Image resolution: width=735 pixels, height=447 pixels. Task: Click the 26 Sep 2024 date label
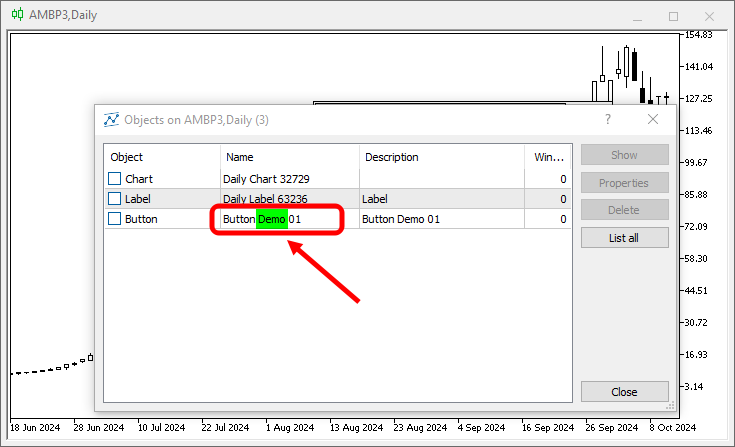point(611,427)
